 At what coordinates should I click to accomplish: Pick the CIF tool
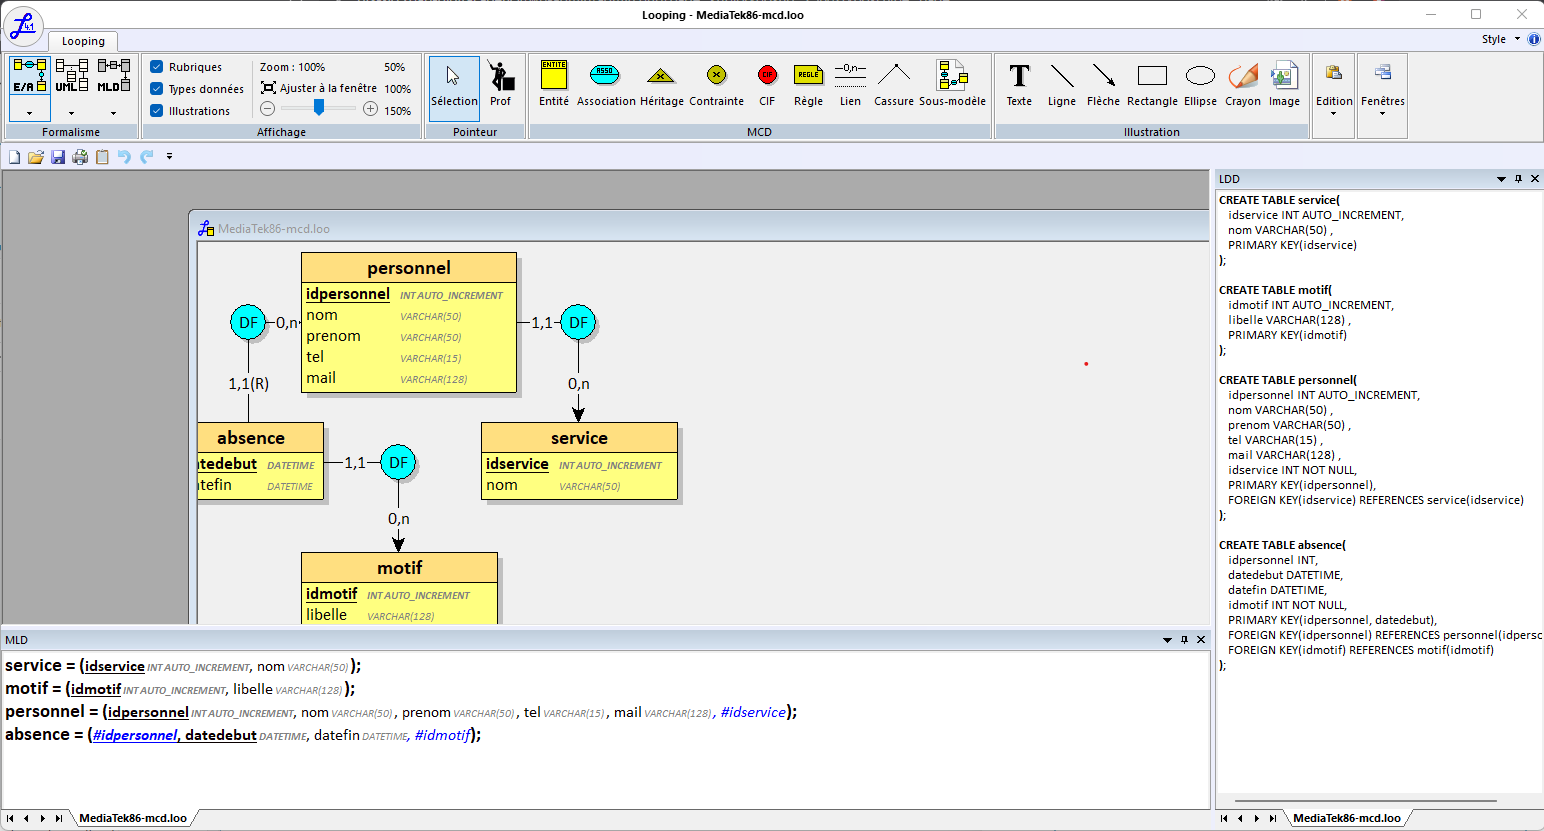click(x=767, y=84)
